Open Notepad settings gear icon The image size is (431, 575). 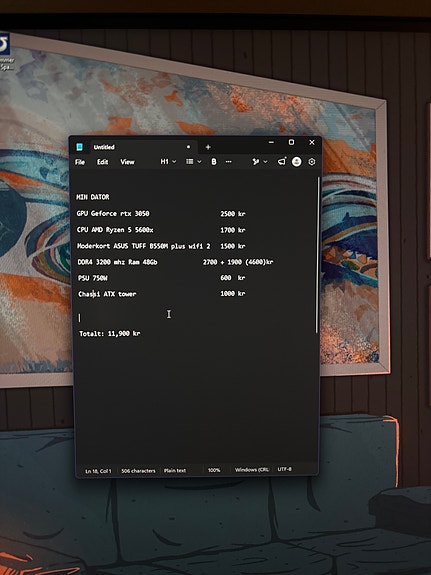(311, 162)
